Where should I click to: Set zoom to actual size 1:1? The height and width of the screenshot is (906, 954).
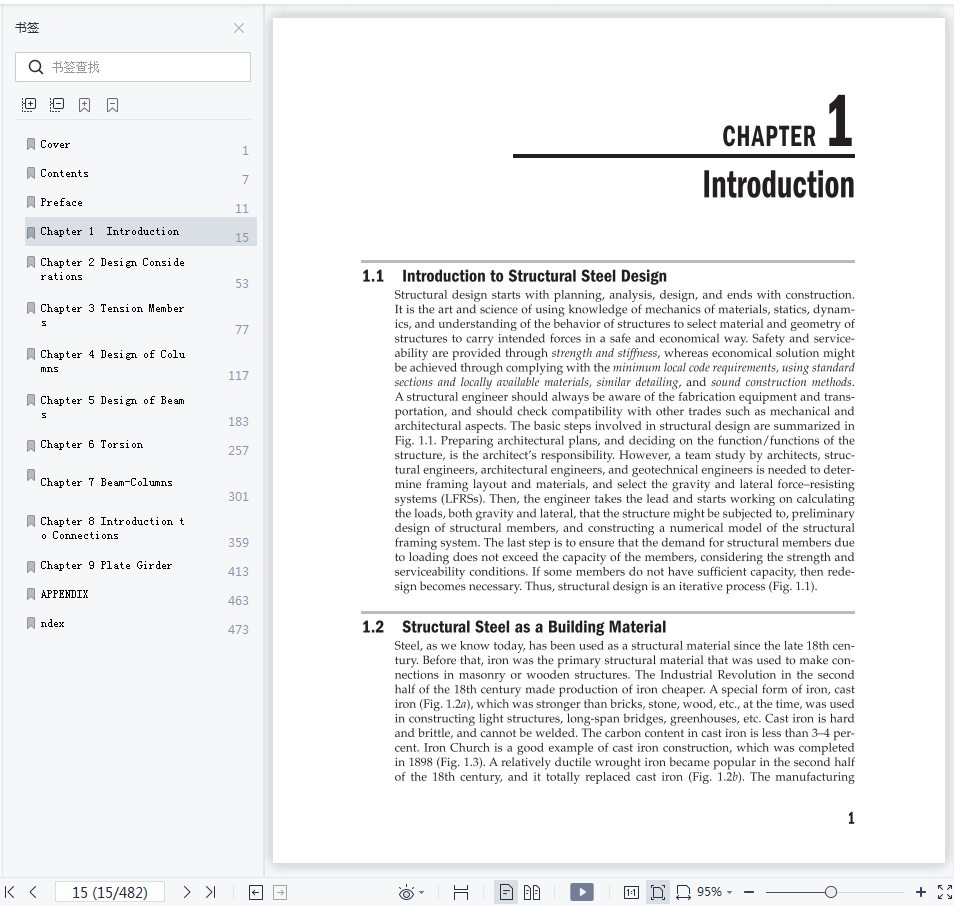pyautogui.click(x=631, y=893)
